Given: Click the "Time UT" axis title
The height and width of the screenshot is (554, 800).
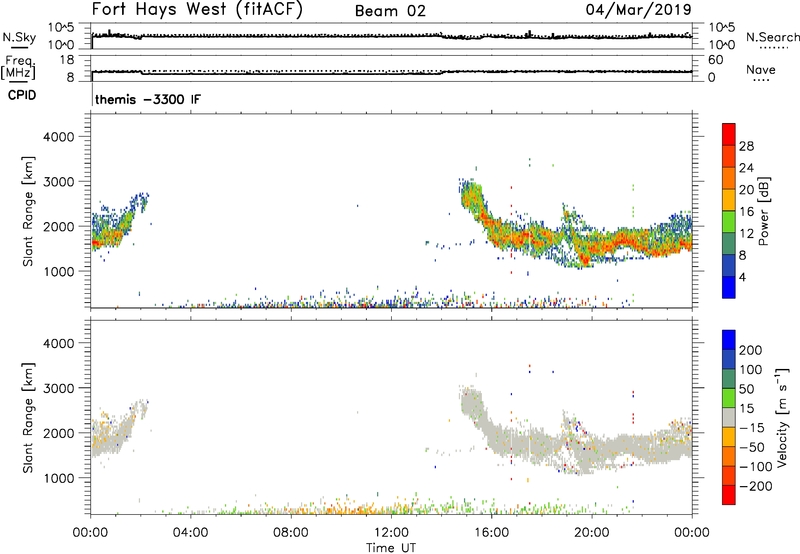Looking at the screenshot, I should pos(391,548).
